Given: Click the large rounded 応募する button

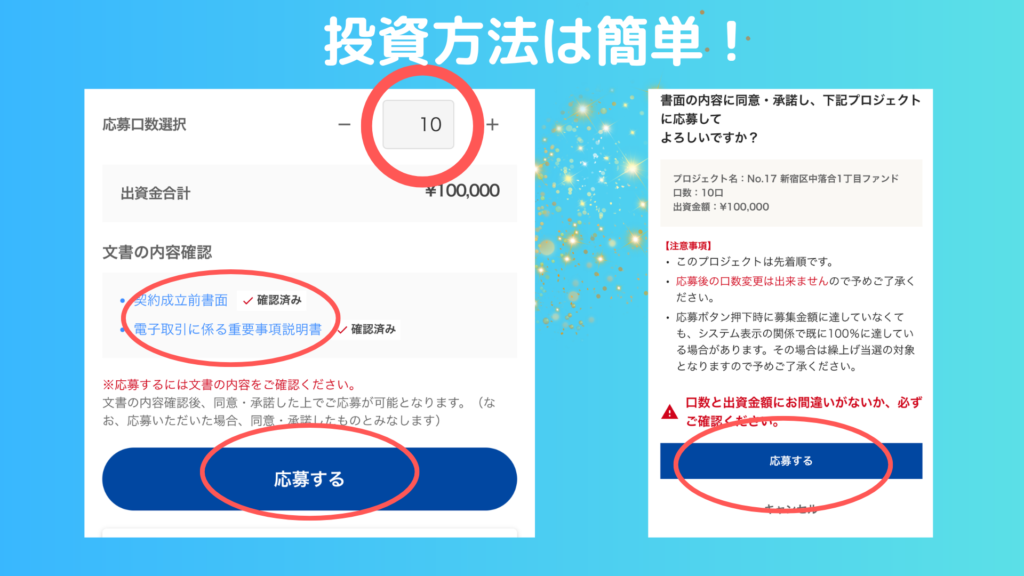Looking at the screenshot, I should tap(310, 479).
